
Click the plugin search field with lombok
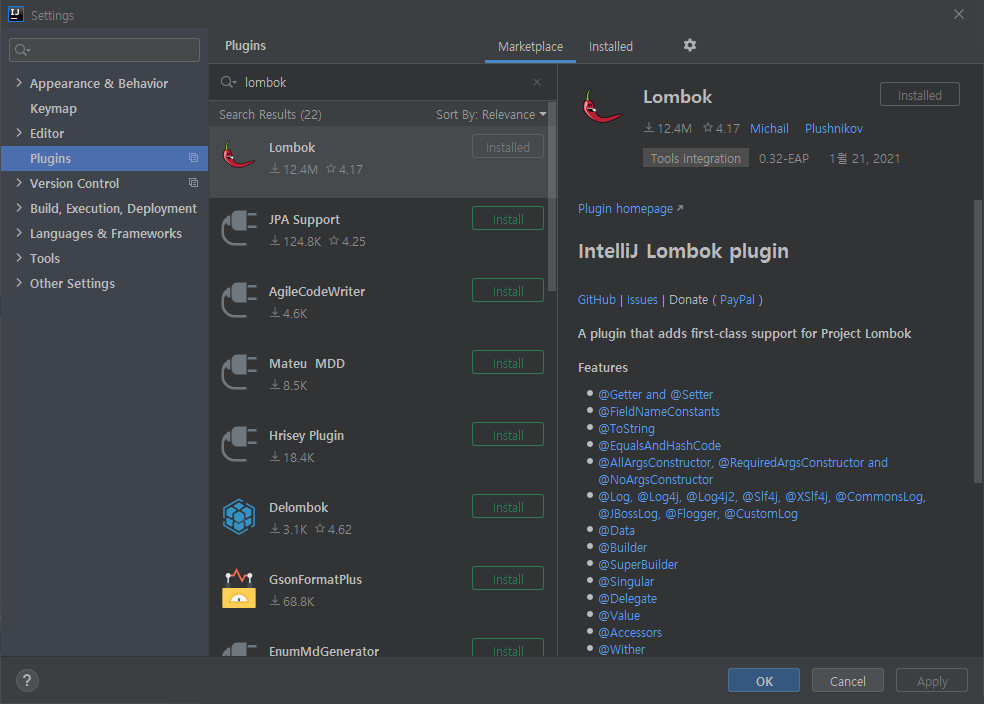tap(382, 82)
